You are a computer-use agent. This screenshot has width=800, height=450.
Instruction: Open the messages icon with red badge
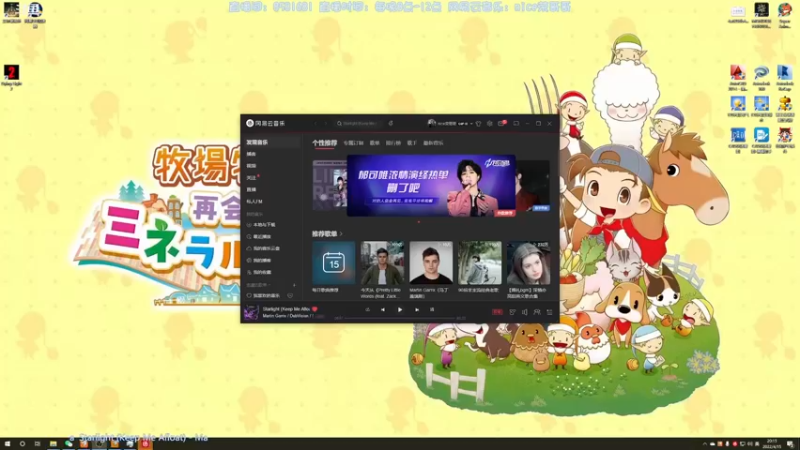(x=502, y=123)
